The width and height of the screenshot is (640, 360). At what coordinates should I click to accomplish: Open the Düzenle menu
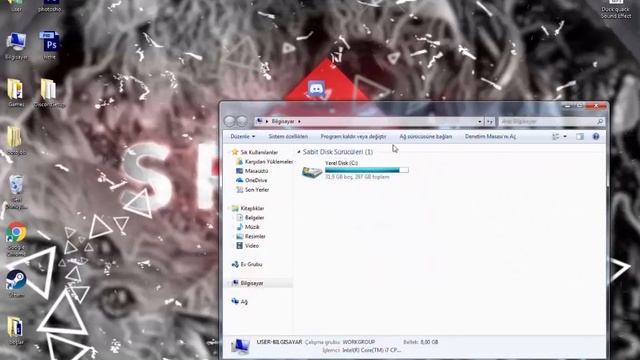[242, 137]
